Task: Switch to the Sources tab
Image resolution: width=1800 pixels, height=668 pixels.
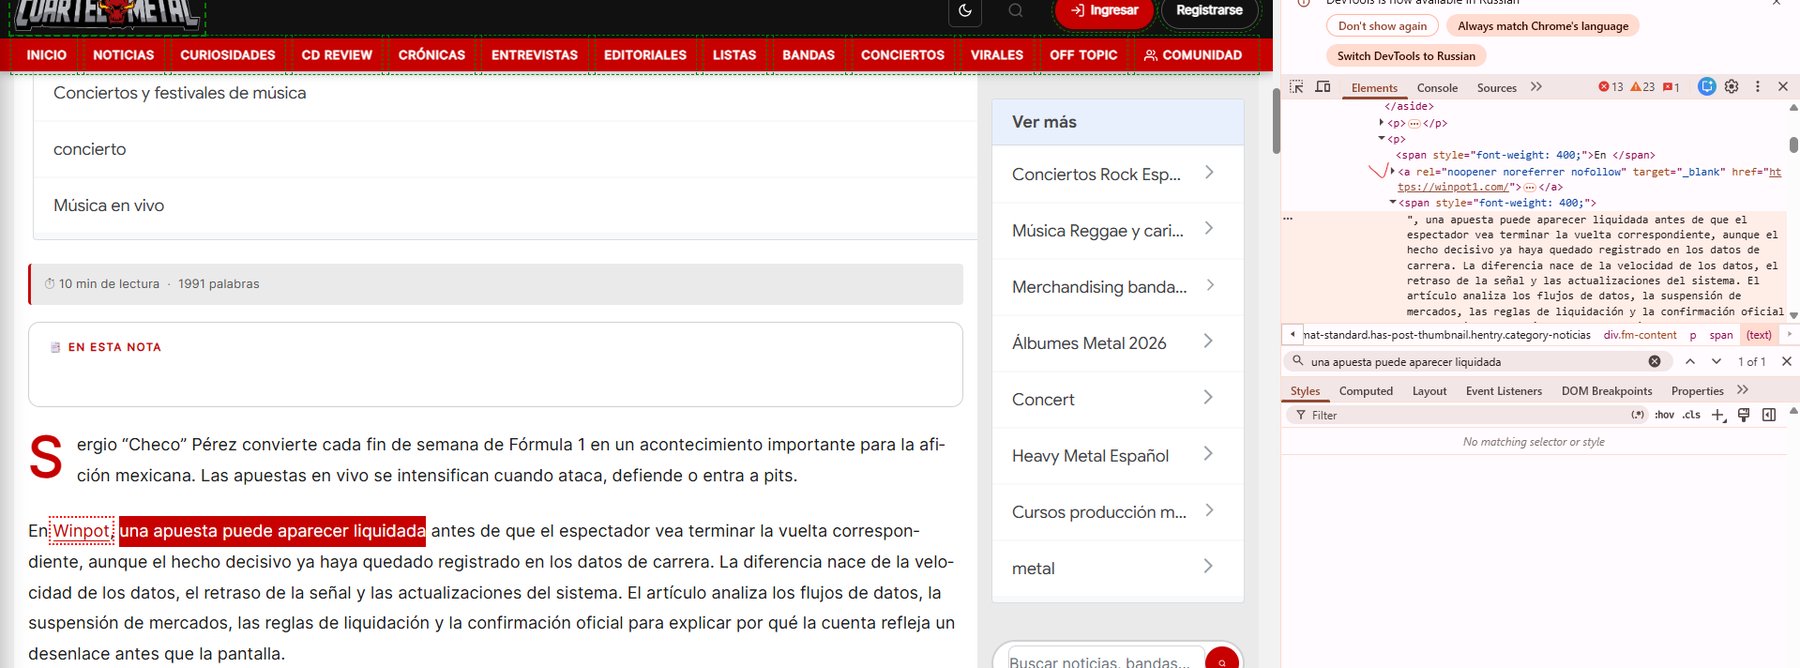Action: [1497, 88]
